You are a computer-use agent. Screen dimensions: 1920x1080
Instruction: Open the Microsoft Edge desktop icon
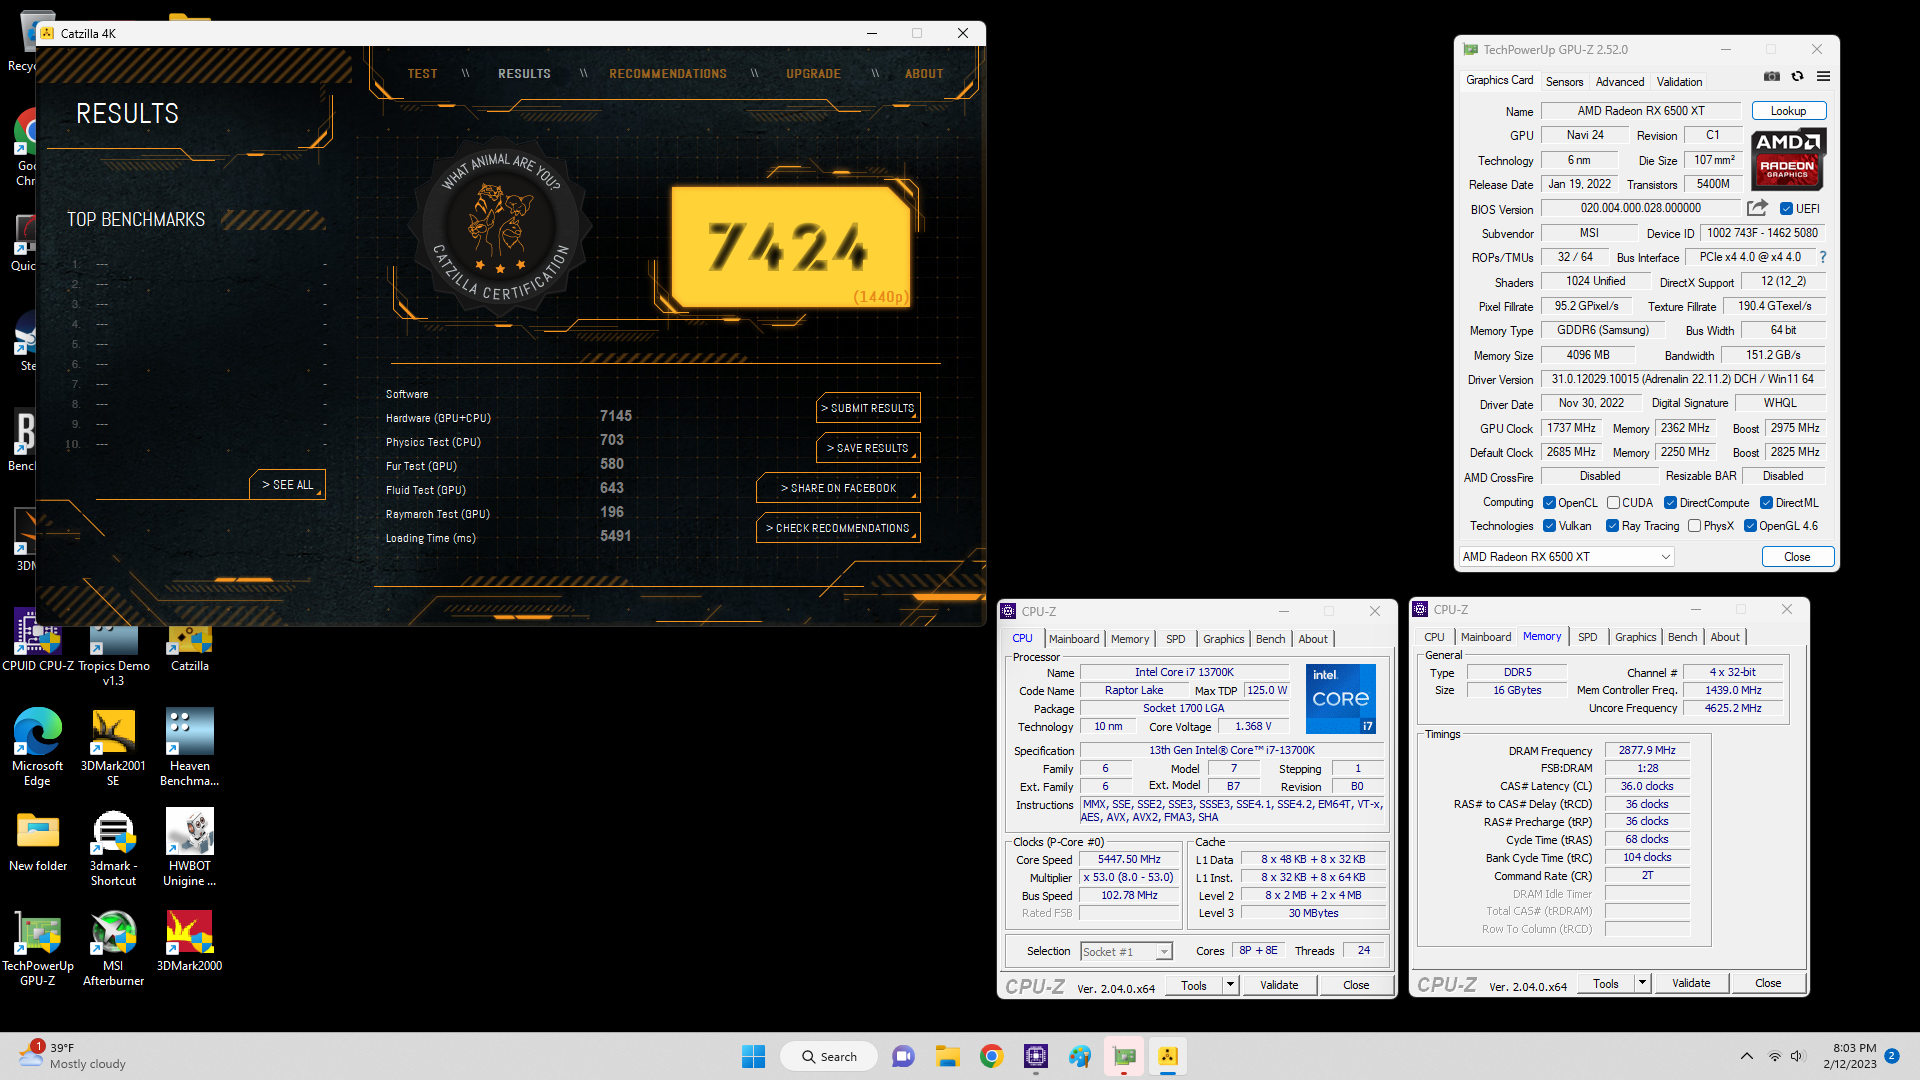[38, 747]
